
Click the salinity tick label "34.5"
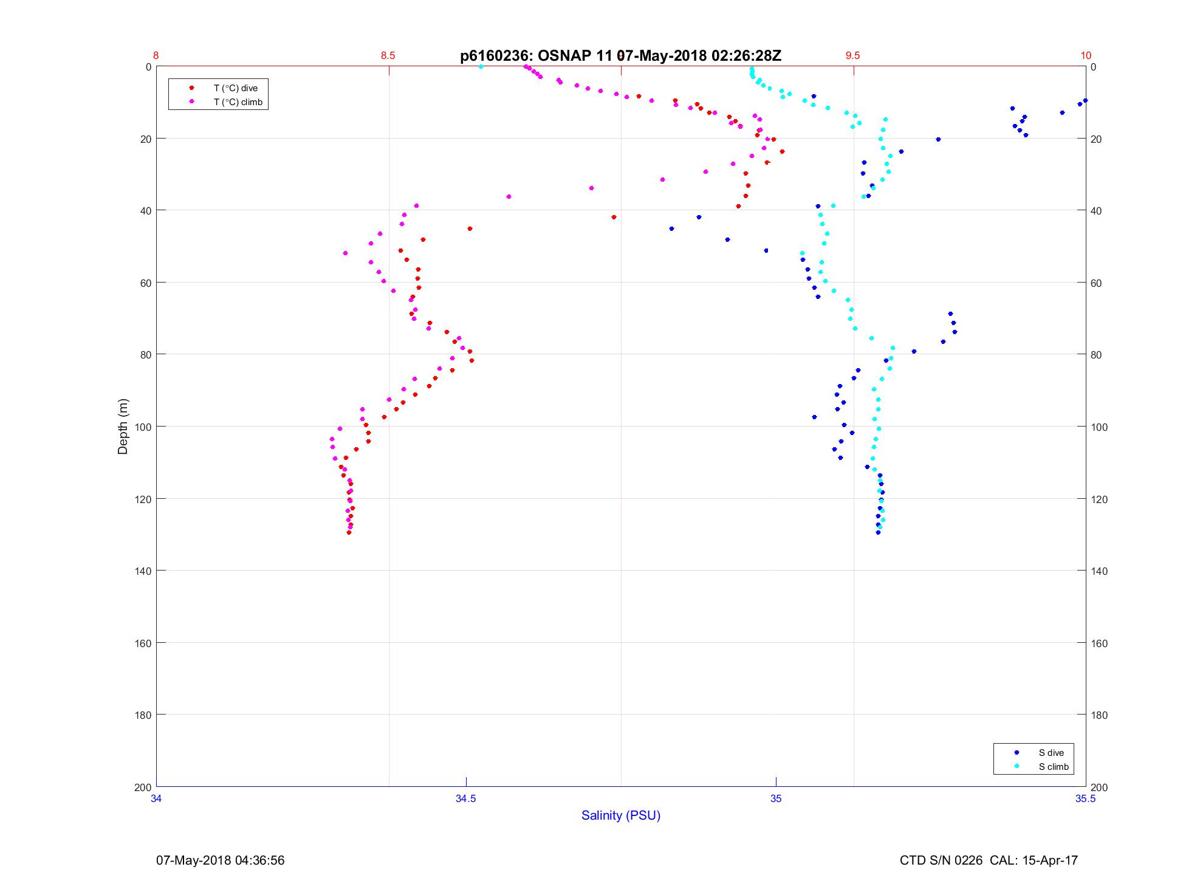point(466,798)
